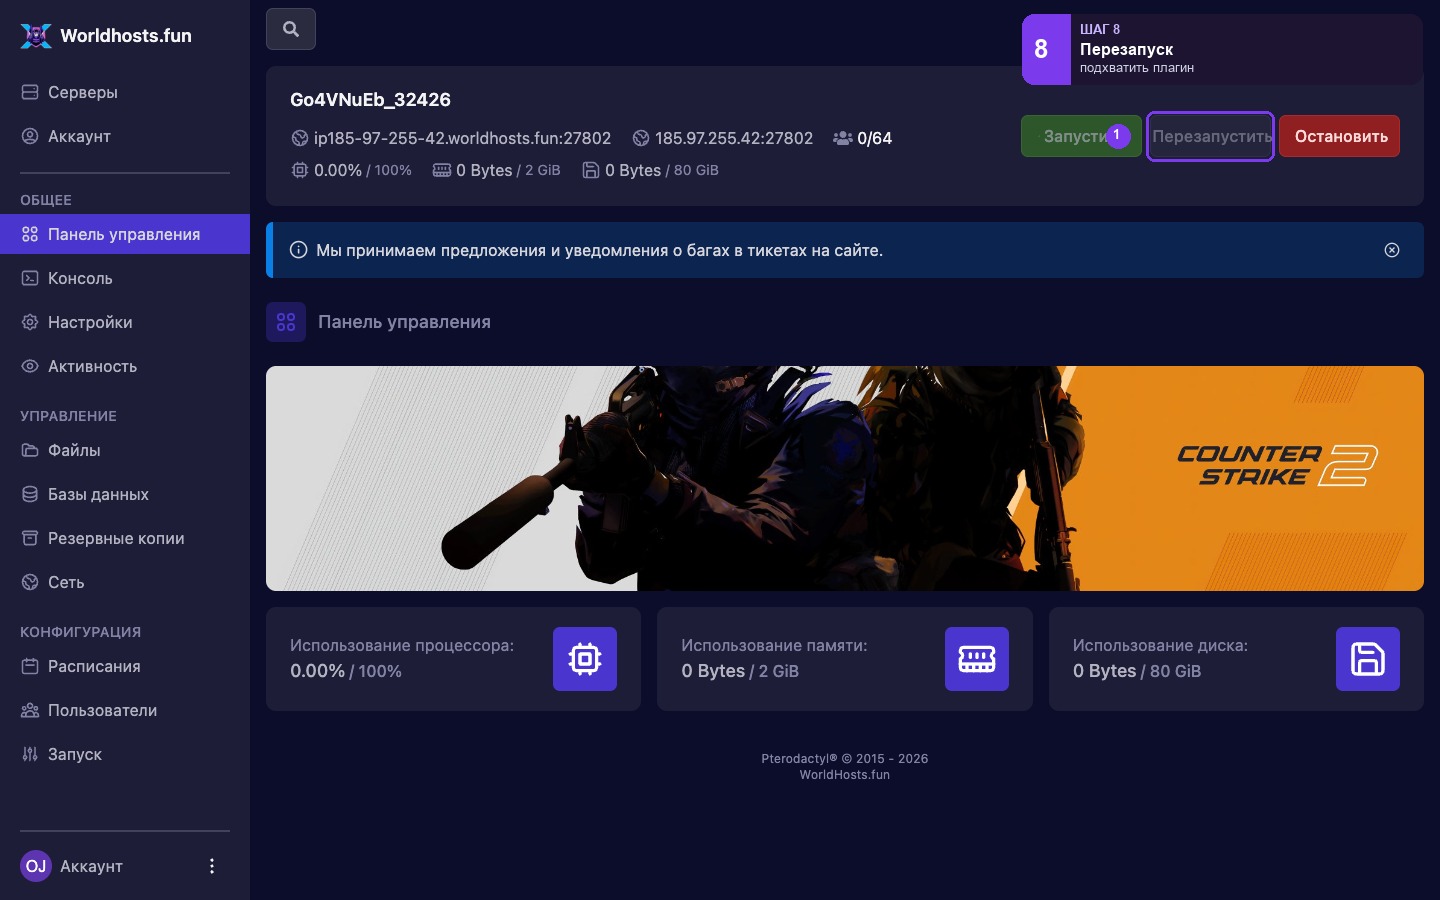
Task: Click the search magnifier icon button
Action: click(x=291, y=29)
